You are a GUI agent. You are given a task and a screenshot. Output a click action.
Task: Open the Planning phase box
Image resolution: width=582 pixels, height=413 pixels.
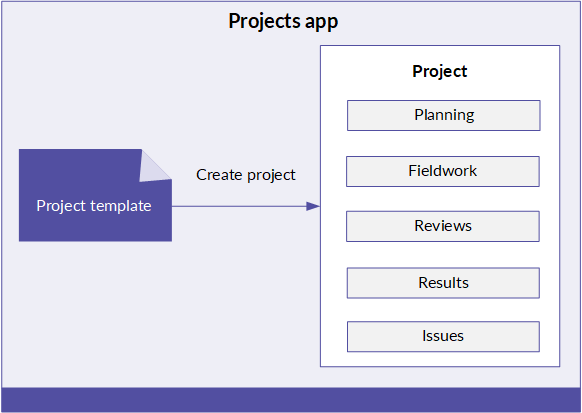click(x=444, y=115)
